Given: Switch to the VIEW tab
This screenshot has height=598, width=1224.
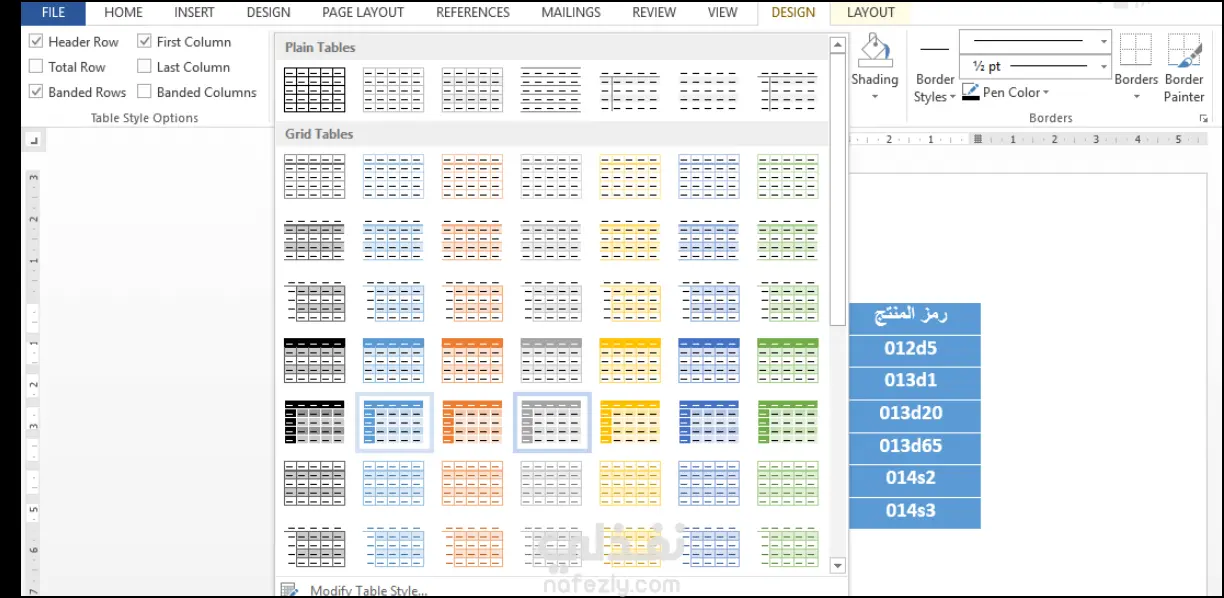Looking at the screenshot, I should [x=722, y=13].
